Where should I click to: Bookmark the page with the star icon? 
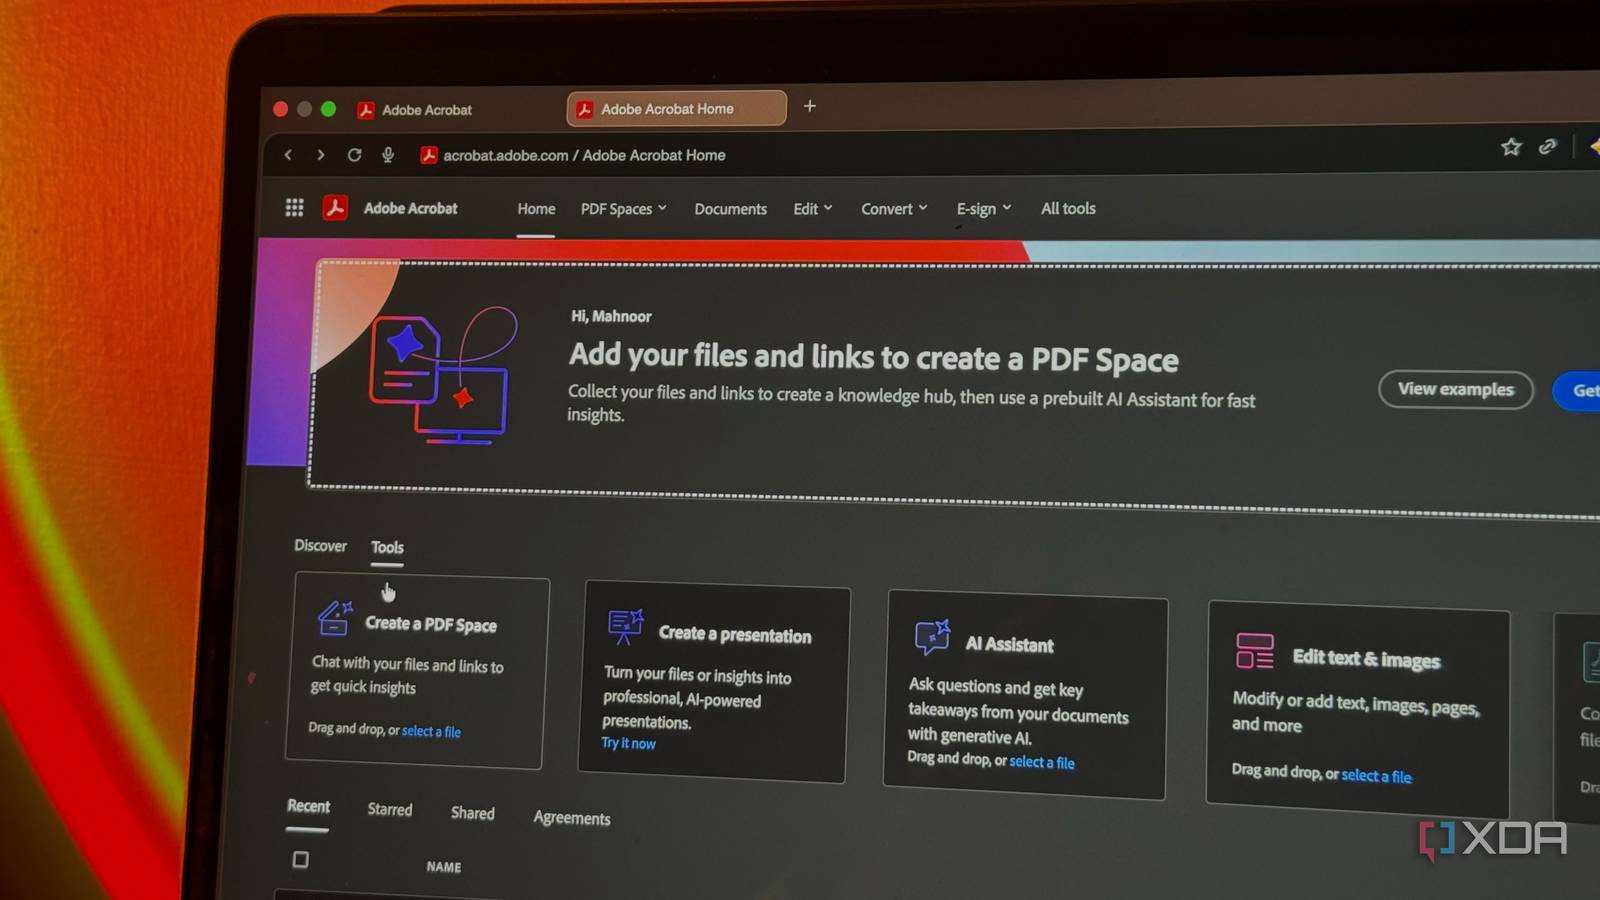coord(1510,147)
